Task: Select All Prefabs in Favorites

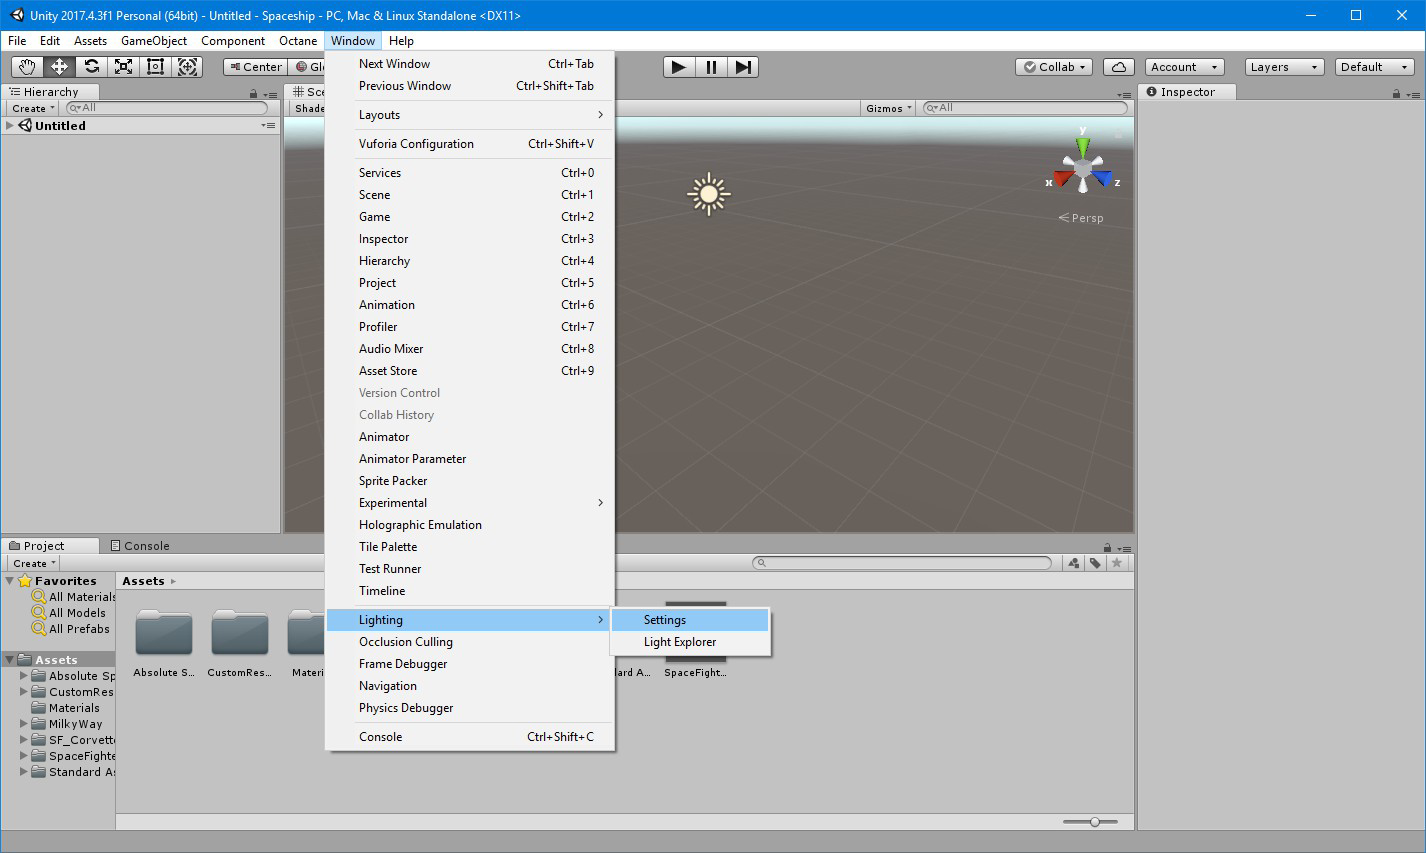Action: 71,629
